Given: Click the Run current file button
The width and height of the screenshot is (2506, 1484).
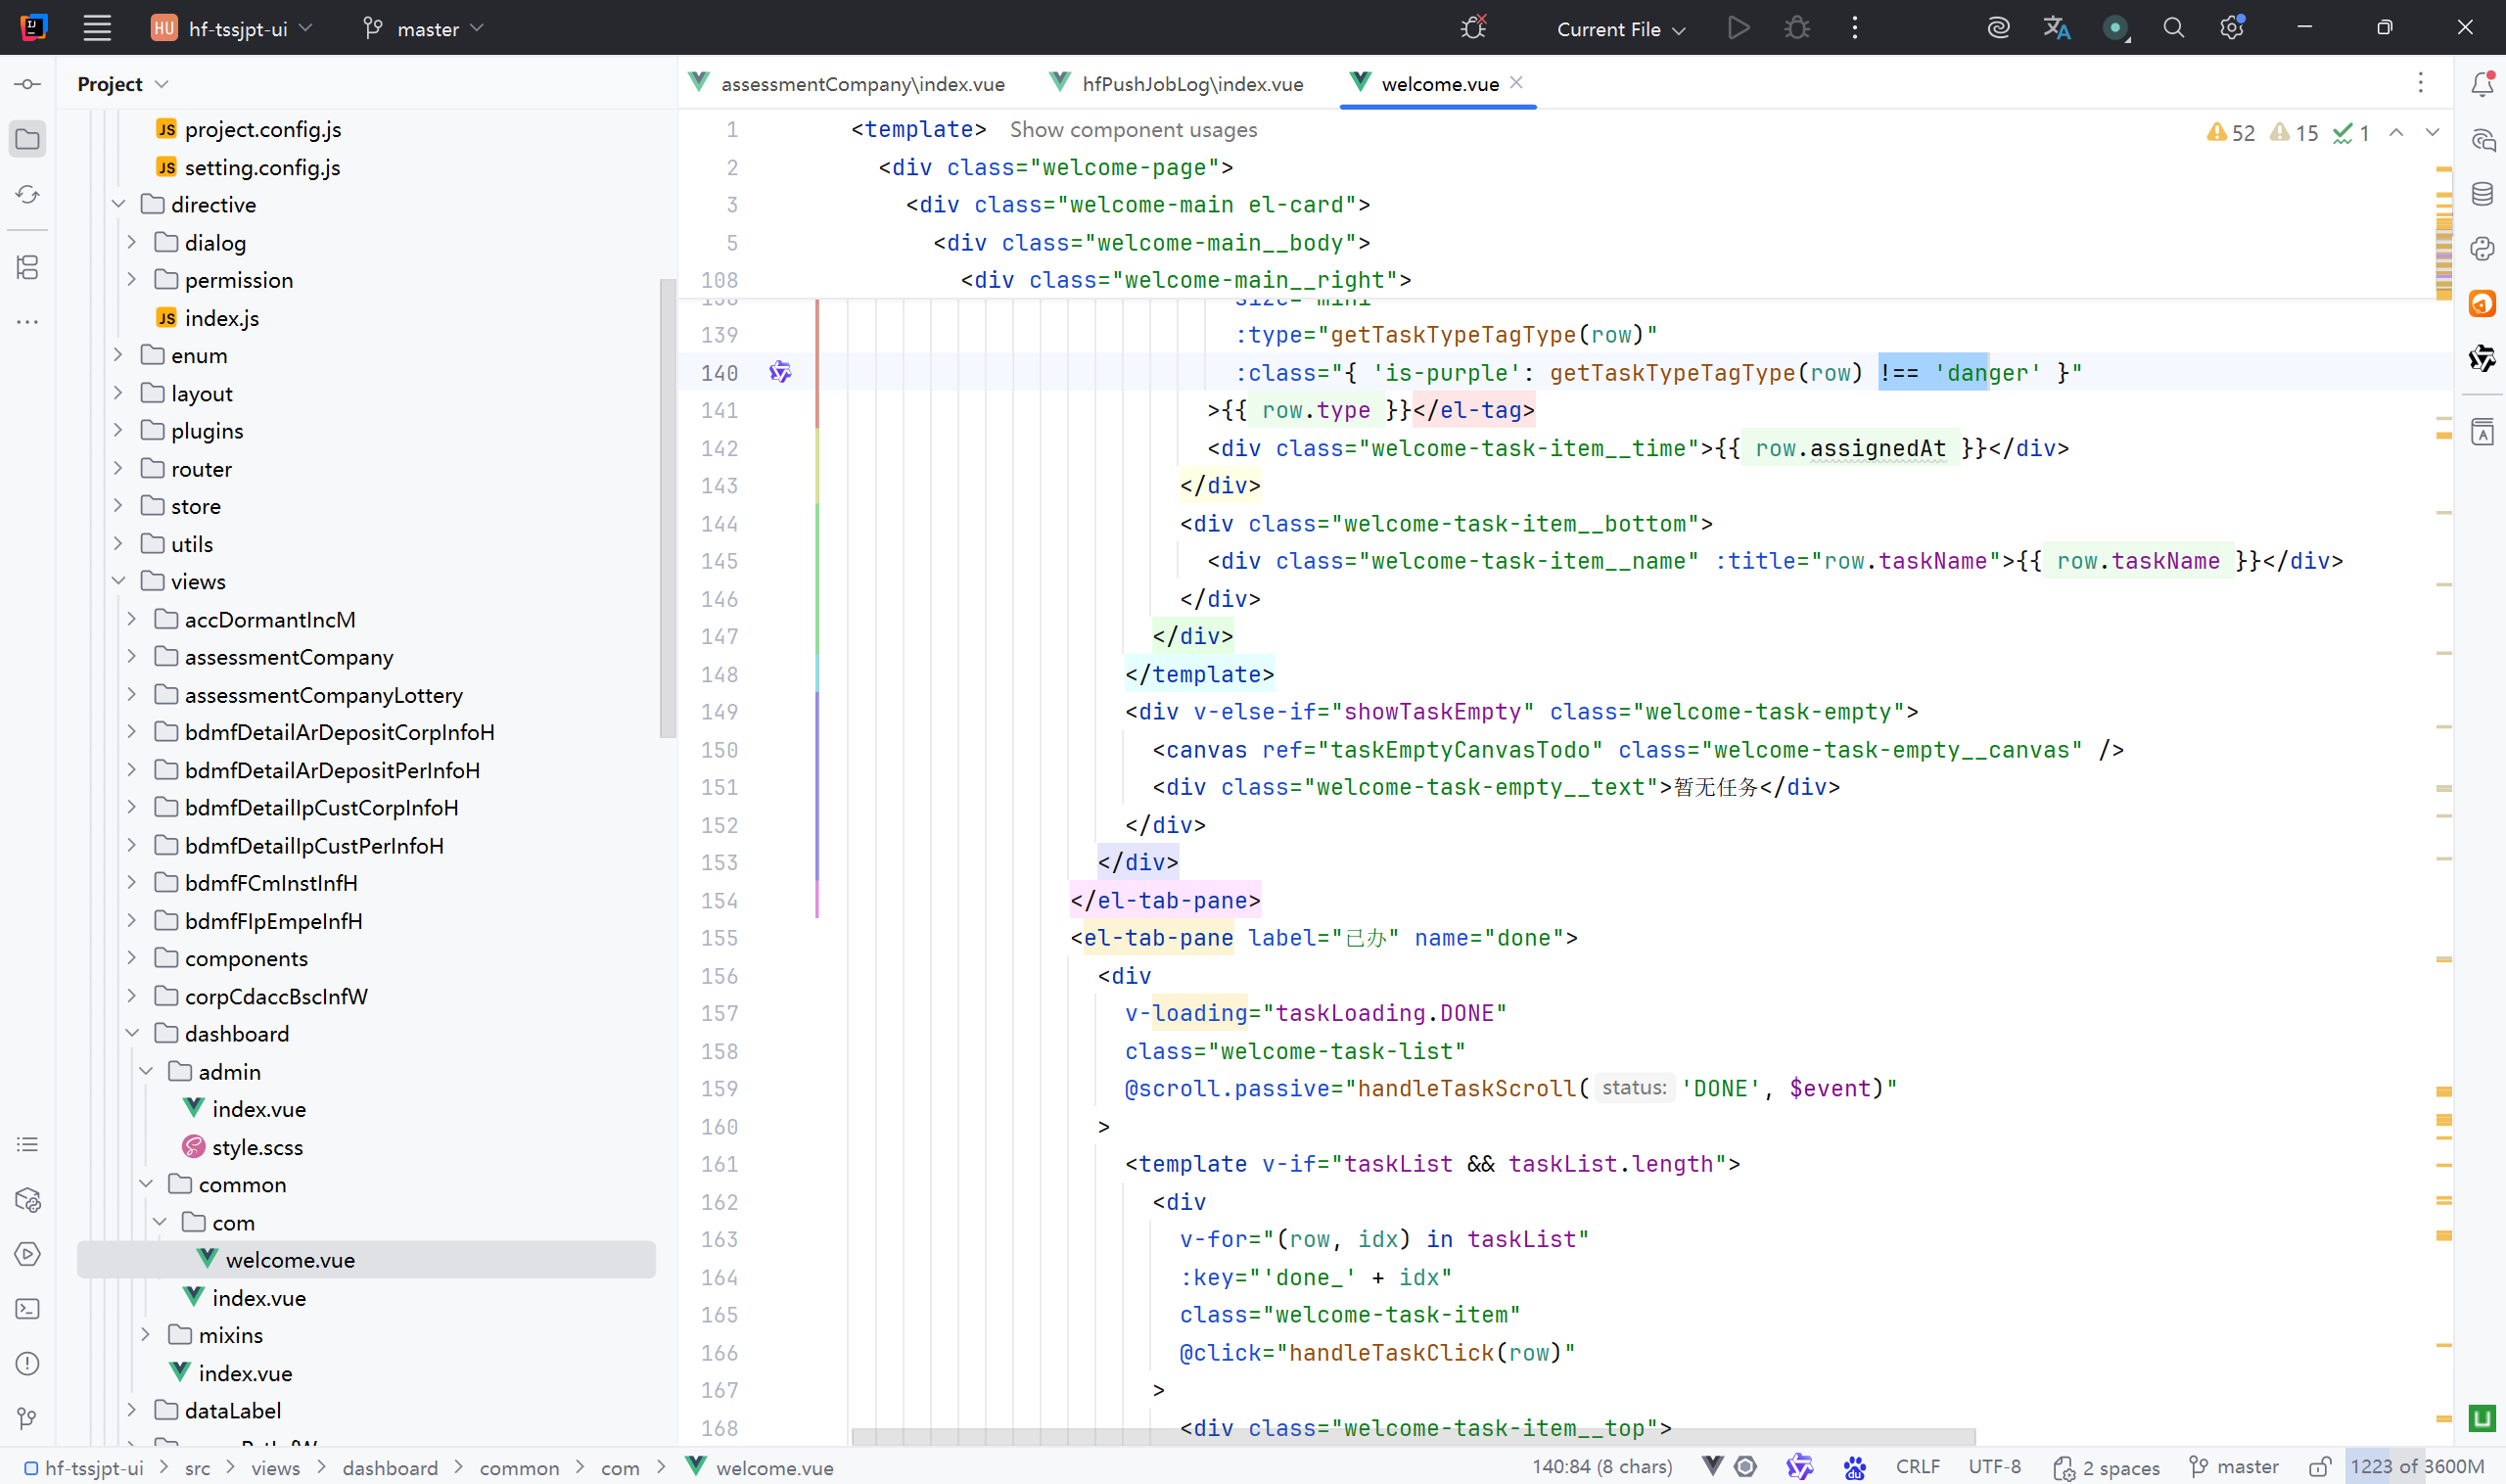Looking at the screenshot, I should (x=1739, y=28).
